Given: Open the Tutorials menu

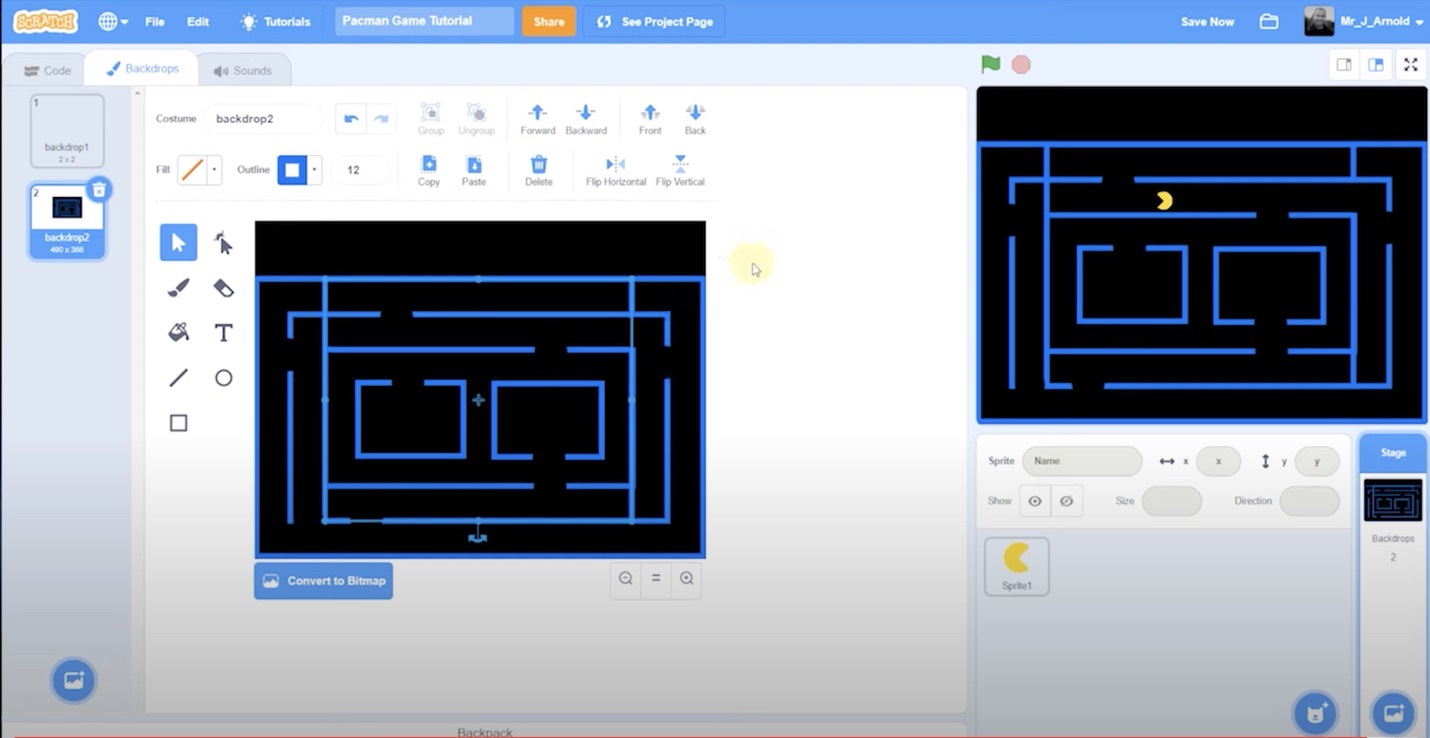Looking at the screenshot, I should click(x=275, y=21).
